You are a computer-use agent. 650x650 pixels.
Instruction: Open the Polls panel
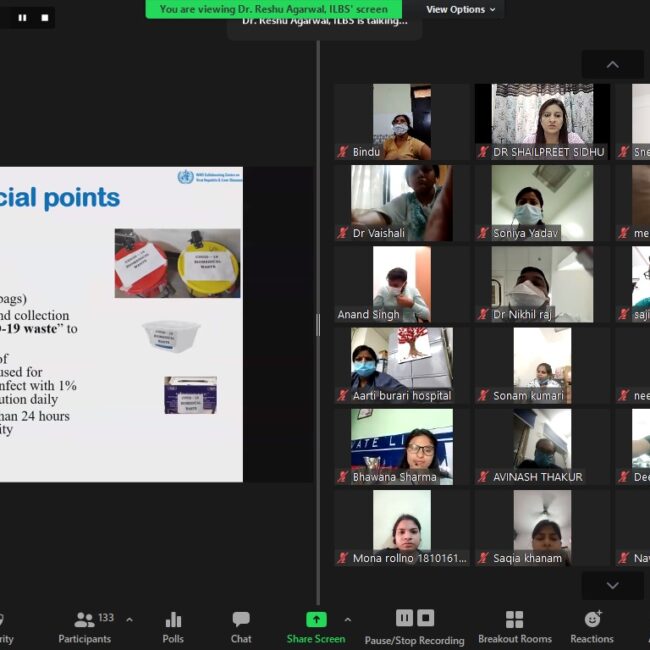click(173, 627)
